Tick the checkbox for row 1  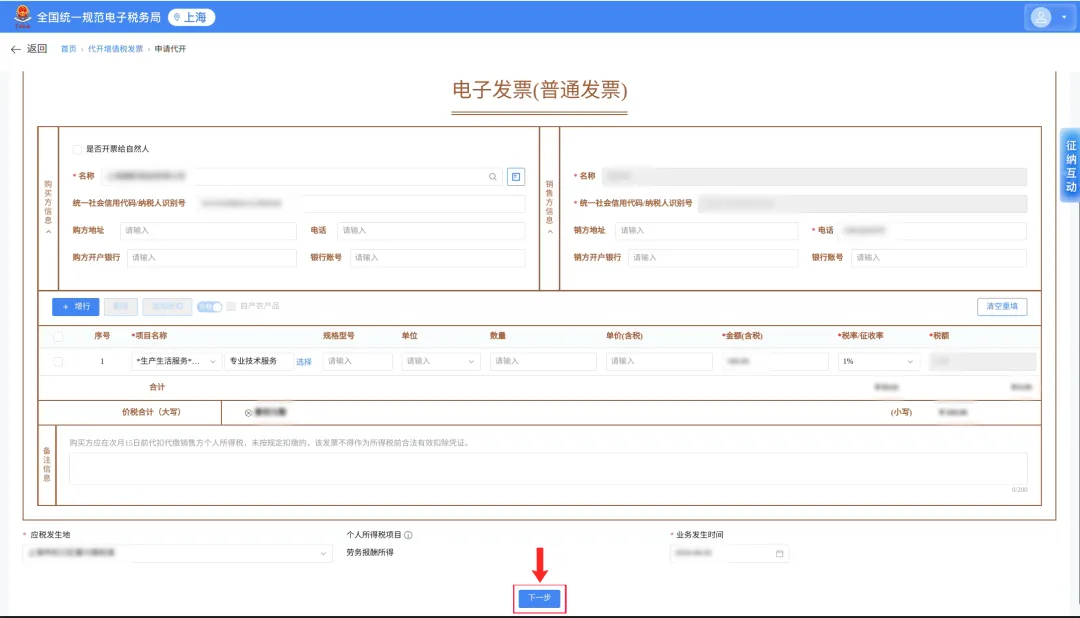pos(59,361)
